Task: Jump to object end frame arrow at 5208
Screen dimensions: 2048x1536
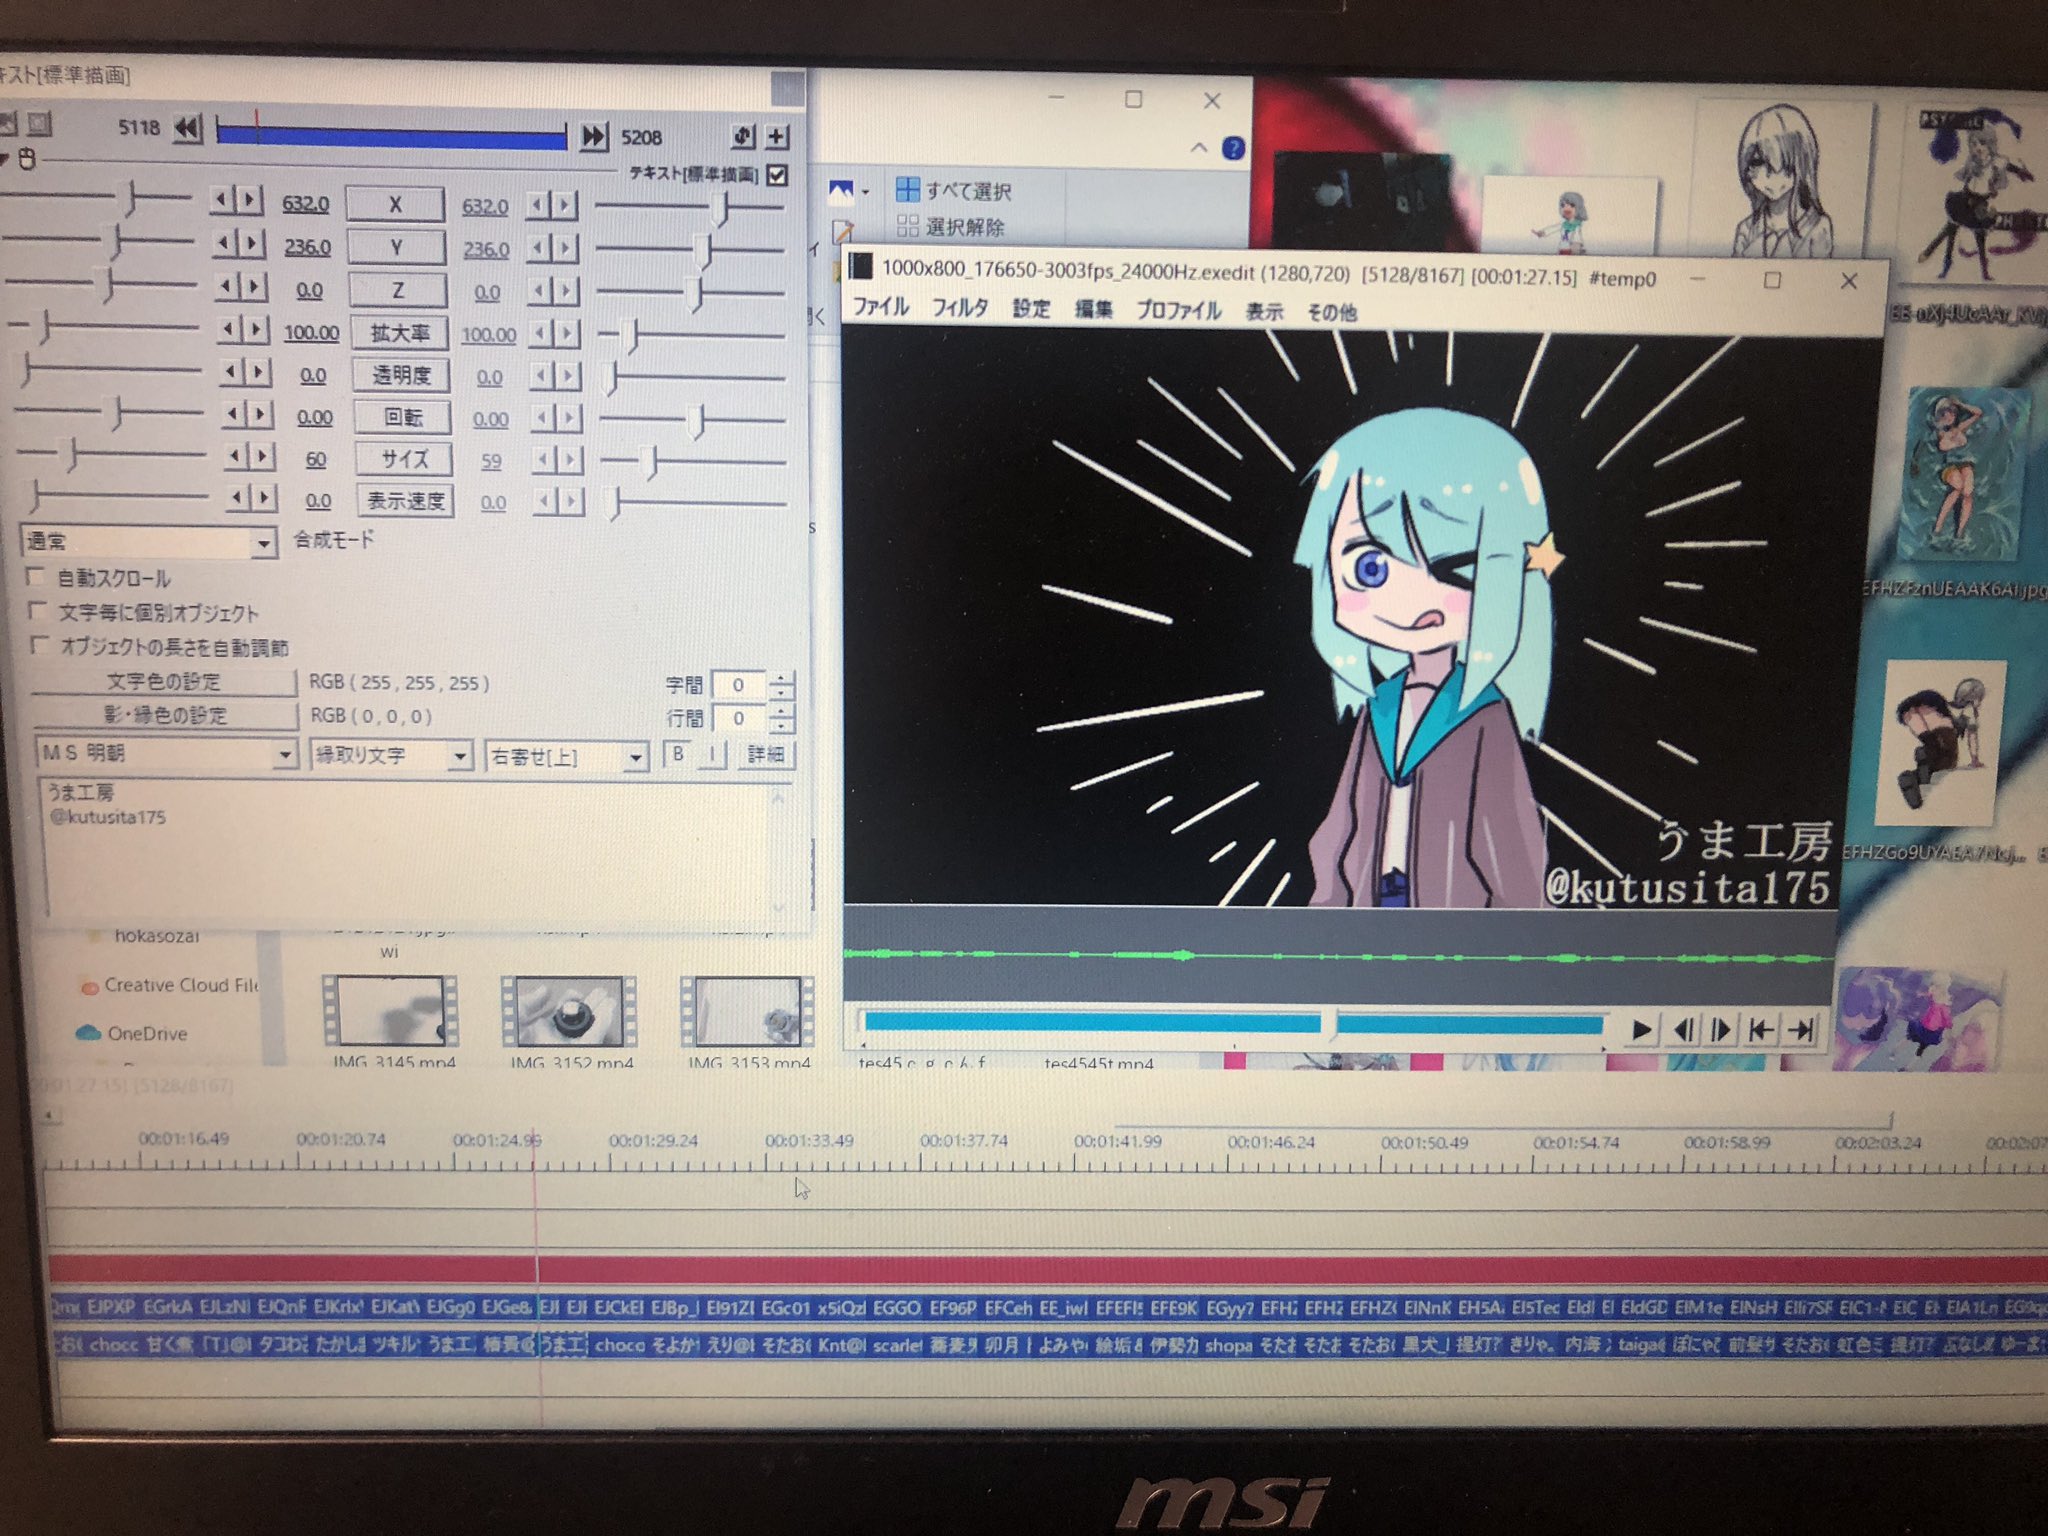Action: [594, 136]
